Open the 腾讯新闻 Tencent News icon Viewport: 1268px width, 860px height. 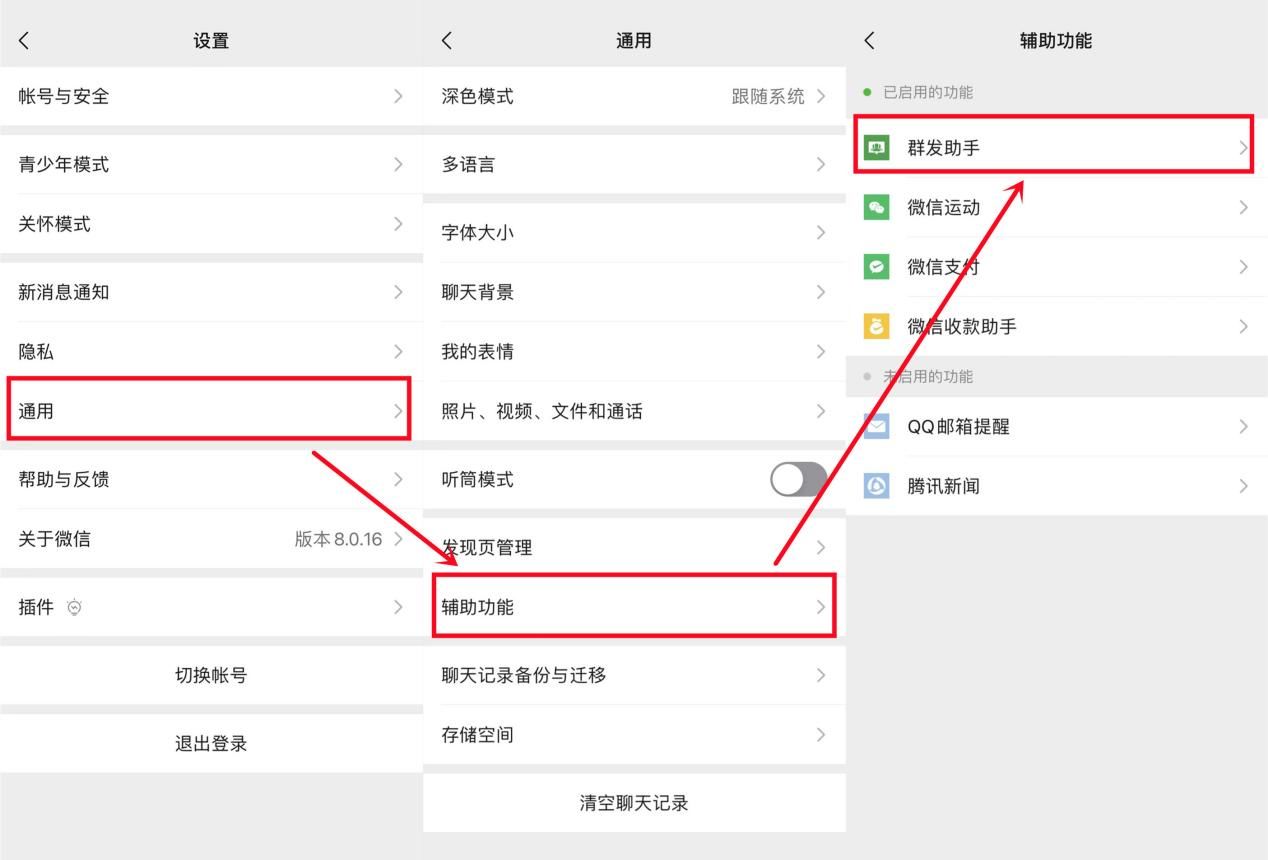tap(875, 486)
